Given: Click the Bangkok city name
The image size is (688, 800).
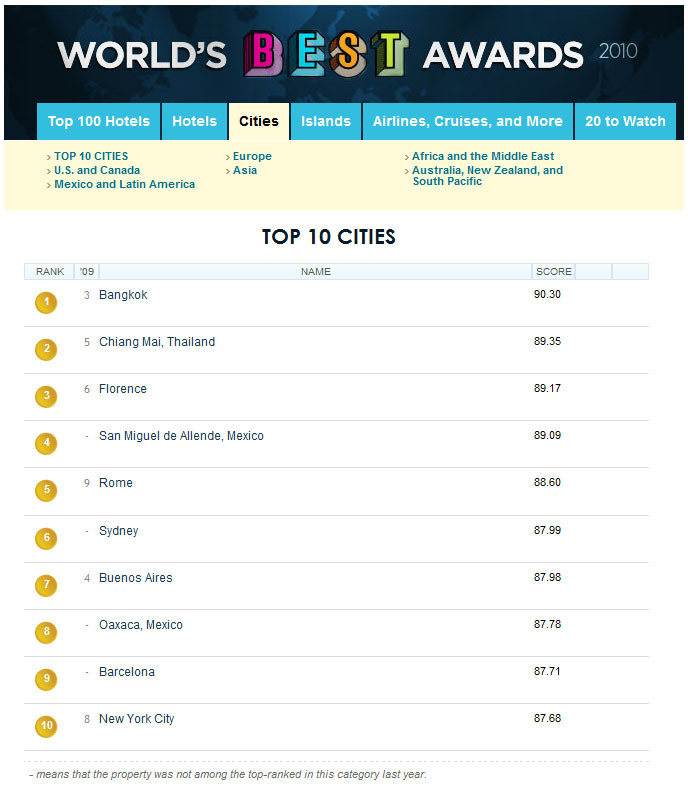Looking at the screenshot, I should pos(123,295).
